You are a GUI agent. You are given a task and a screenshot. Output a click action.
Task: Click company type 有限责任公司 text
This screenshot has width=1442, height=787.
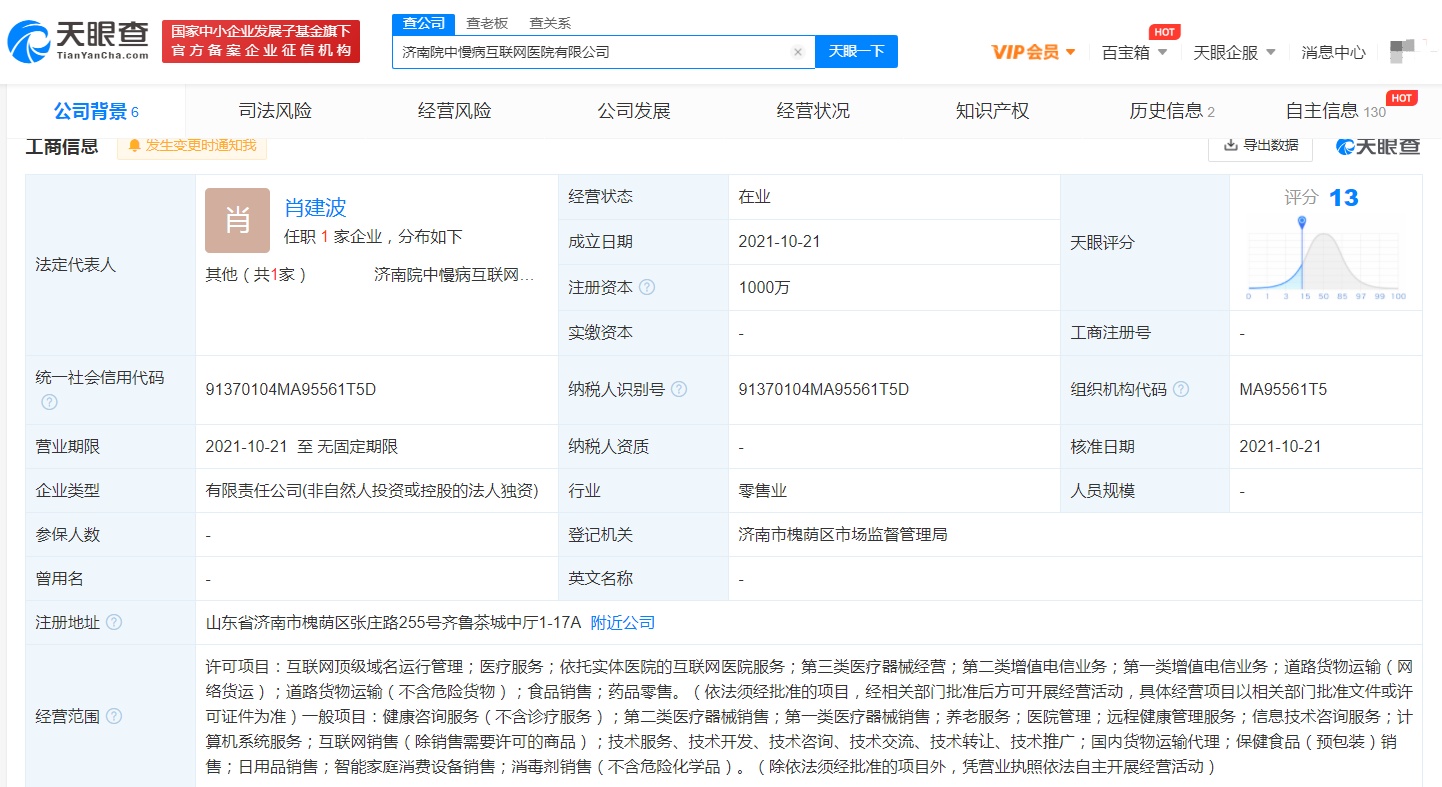[372, 491]
